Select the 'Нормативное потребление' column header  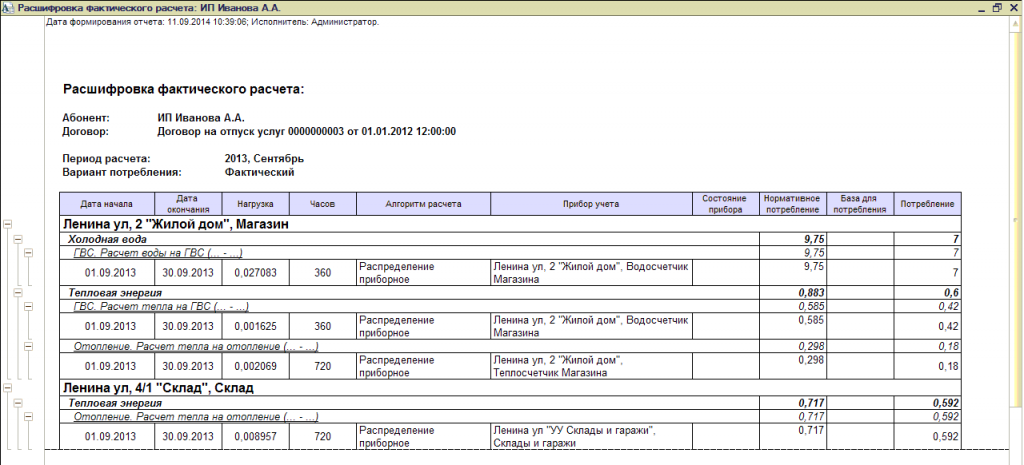tap(792, 204)
